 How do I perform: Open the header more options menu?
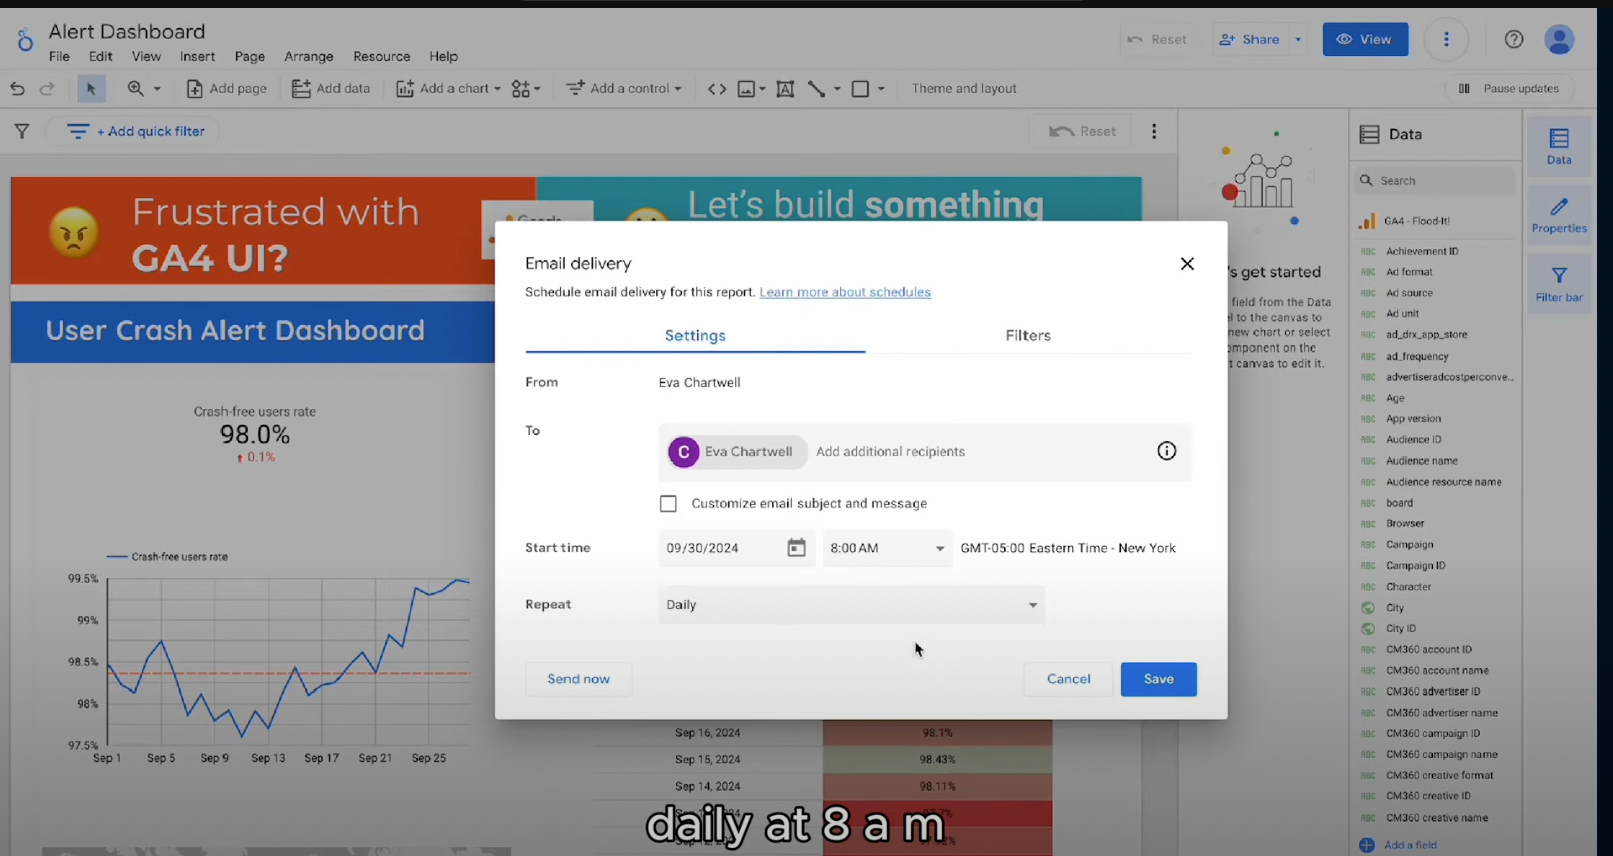1446,40
